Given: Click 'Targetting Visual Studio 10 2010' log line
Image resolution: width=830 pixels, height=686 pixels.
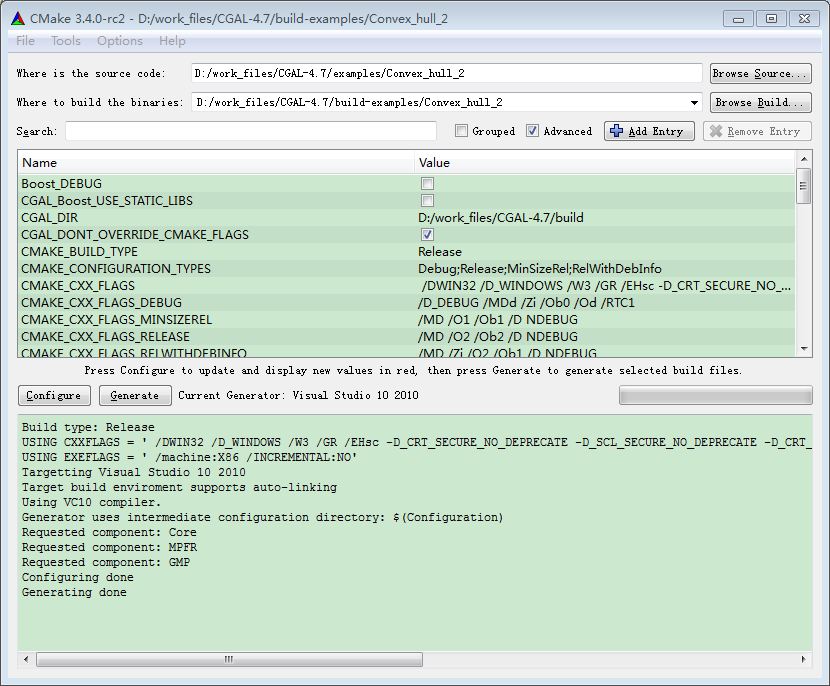Looking at the screenshot, I should [x=134, y=472].
